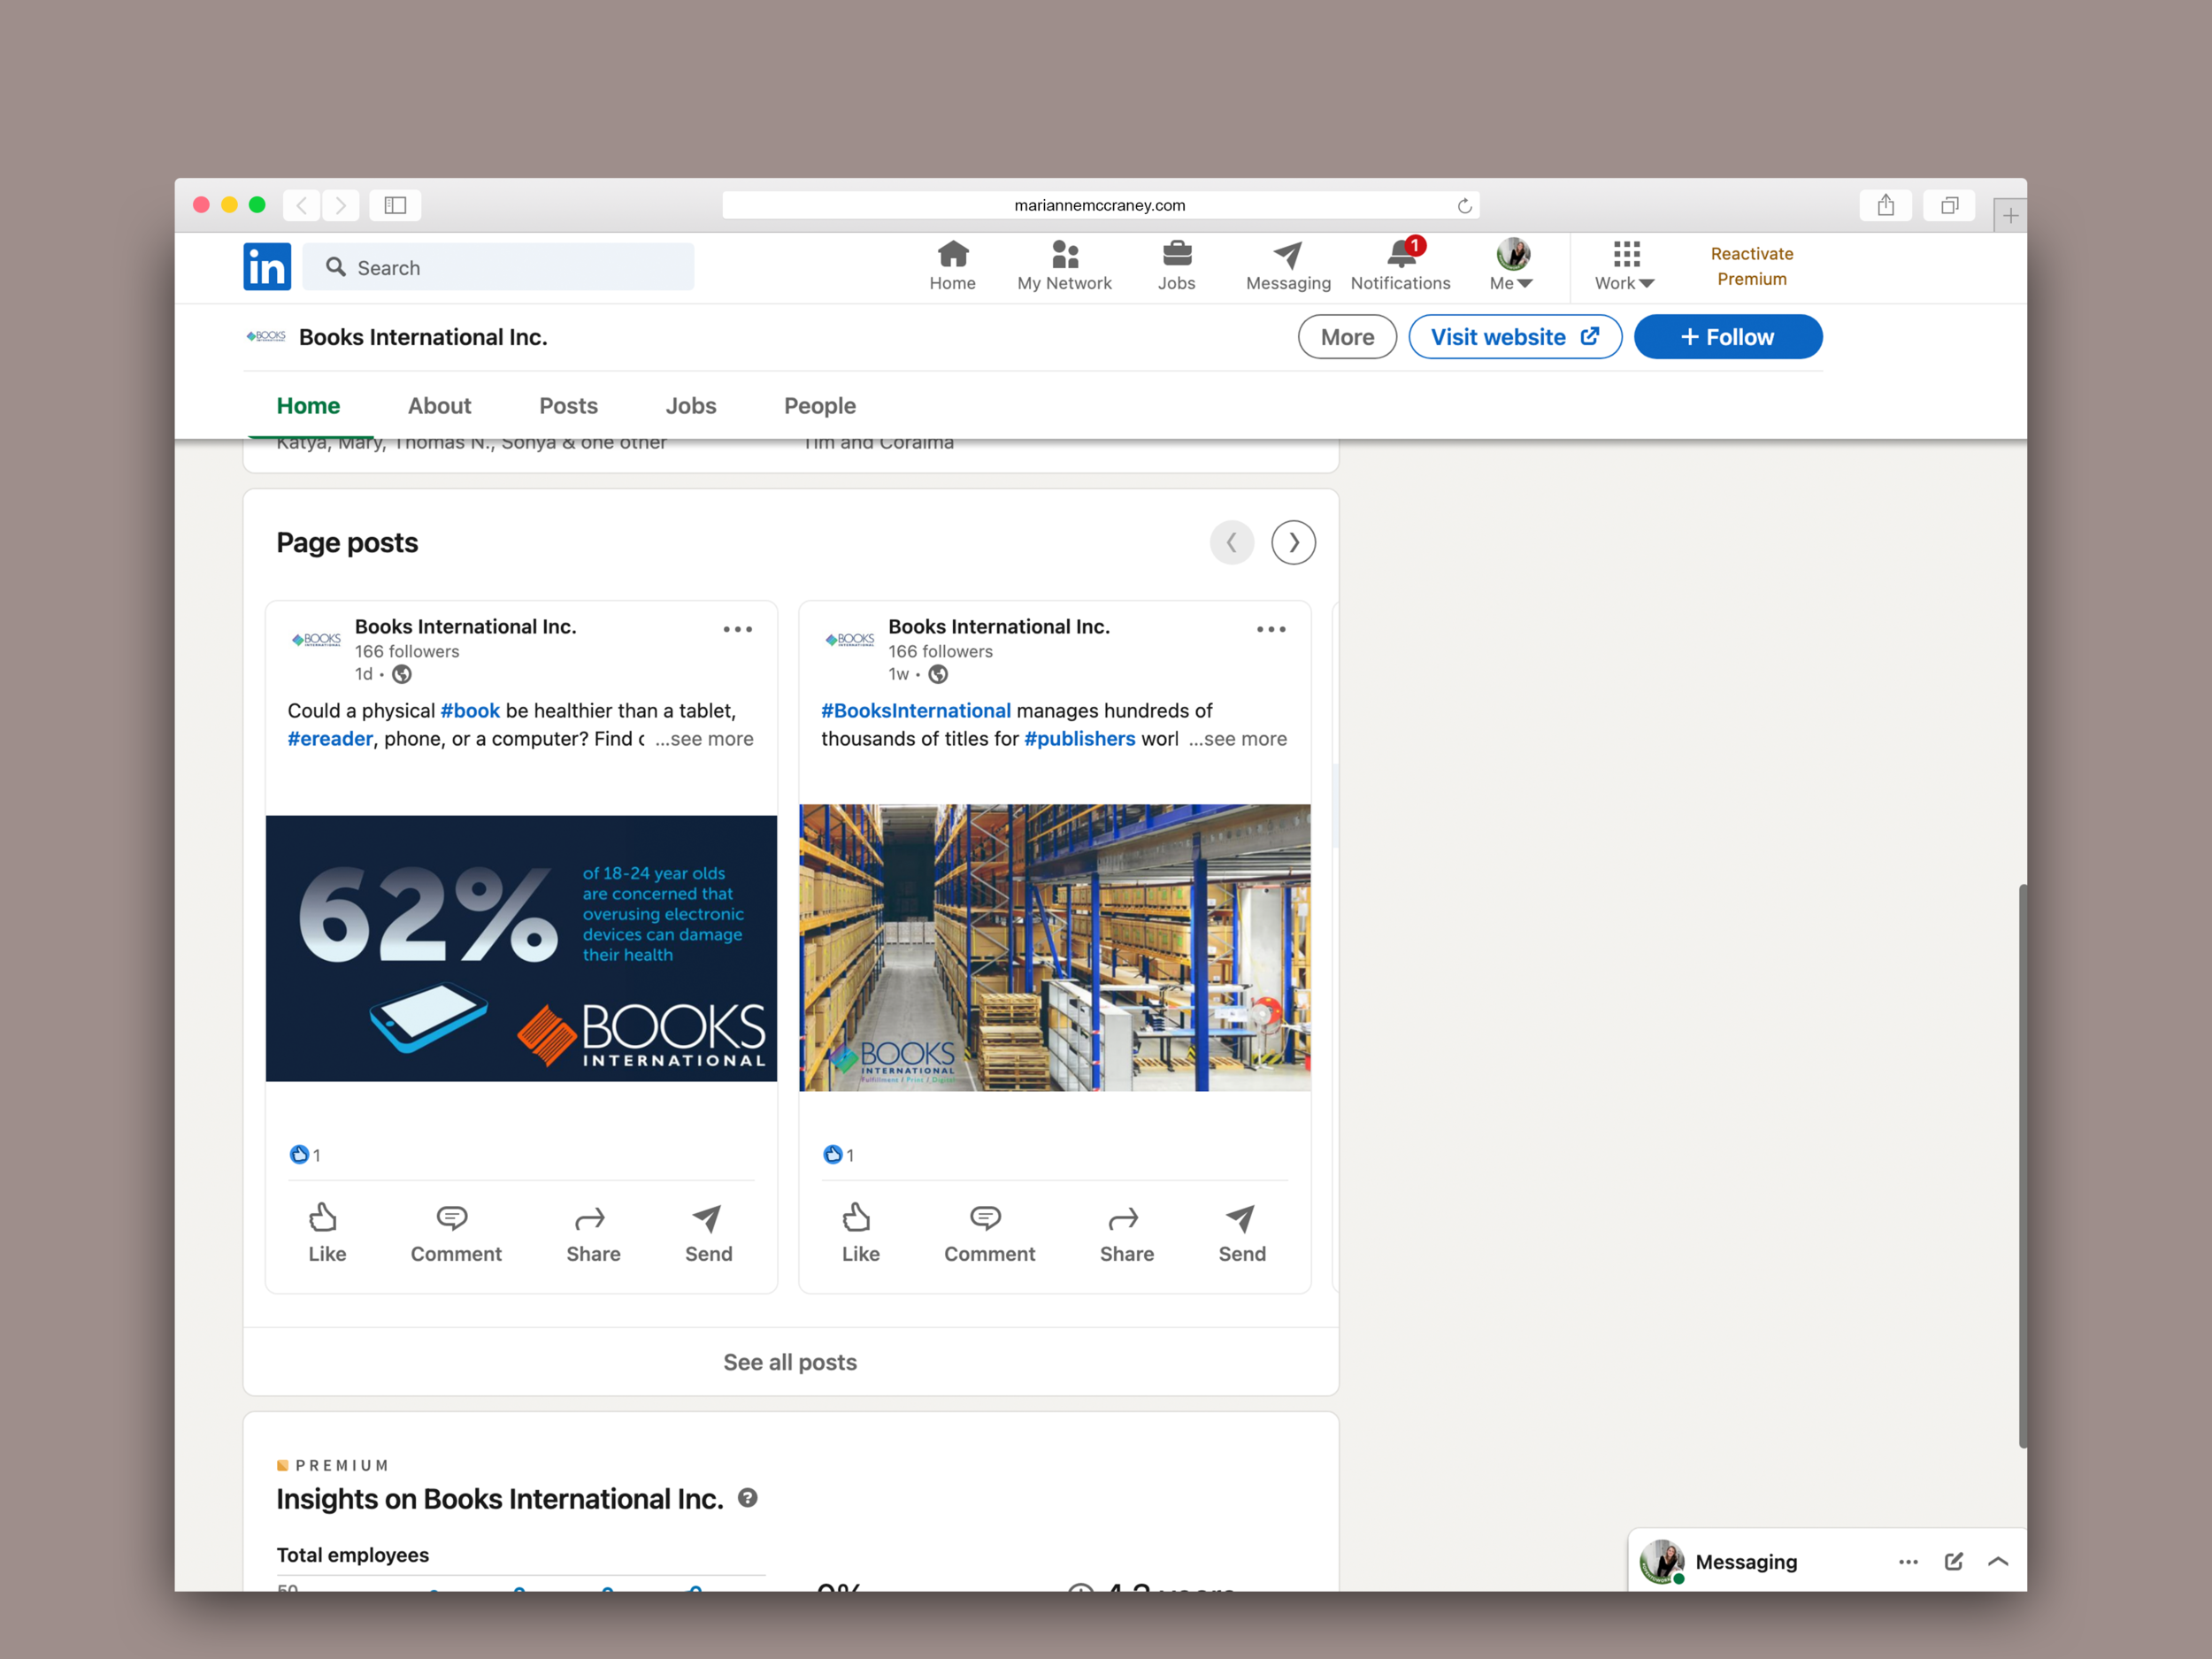Send the 62% post
Screen dimensions: 2212x1659
click(x=708, y=1234)
